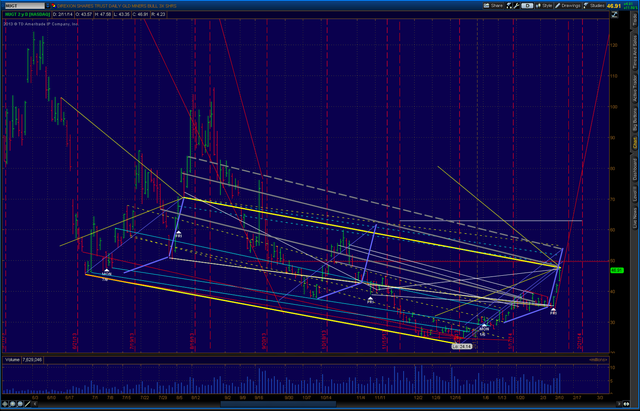Click the expiration marker icon near 7/8

click(x=106, y=273)
